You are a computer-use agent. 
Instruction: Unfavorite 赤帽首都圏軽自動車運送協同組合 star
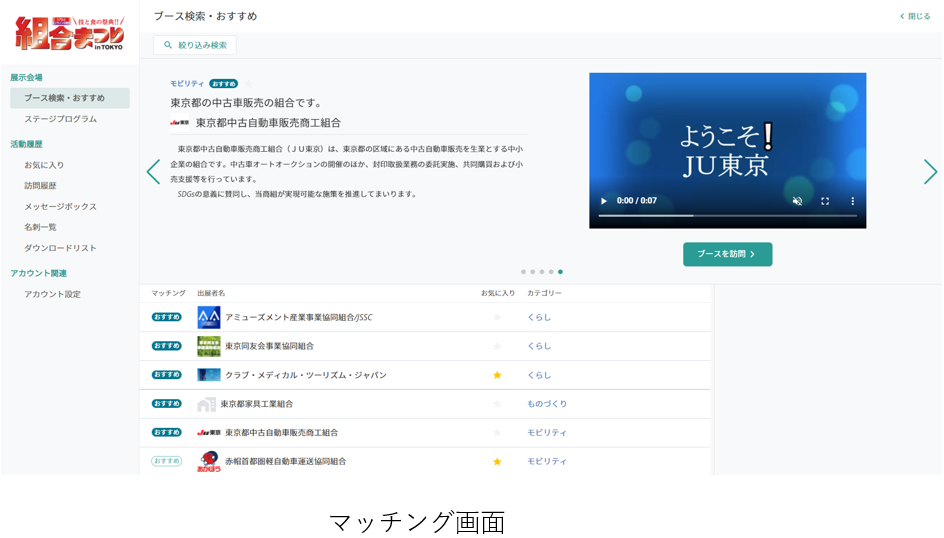497,462
